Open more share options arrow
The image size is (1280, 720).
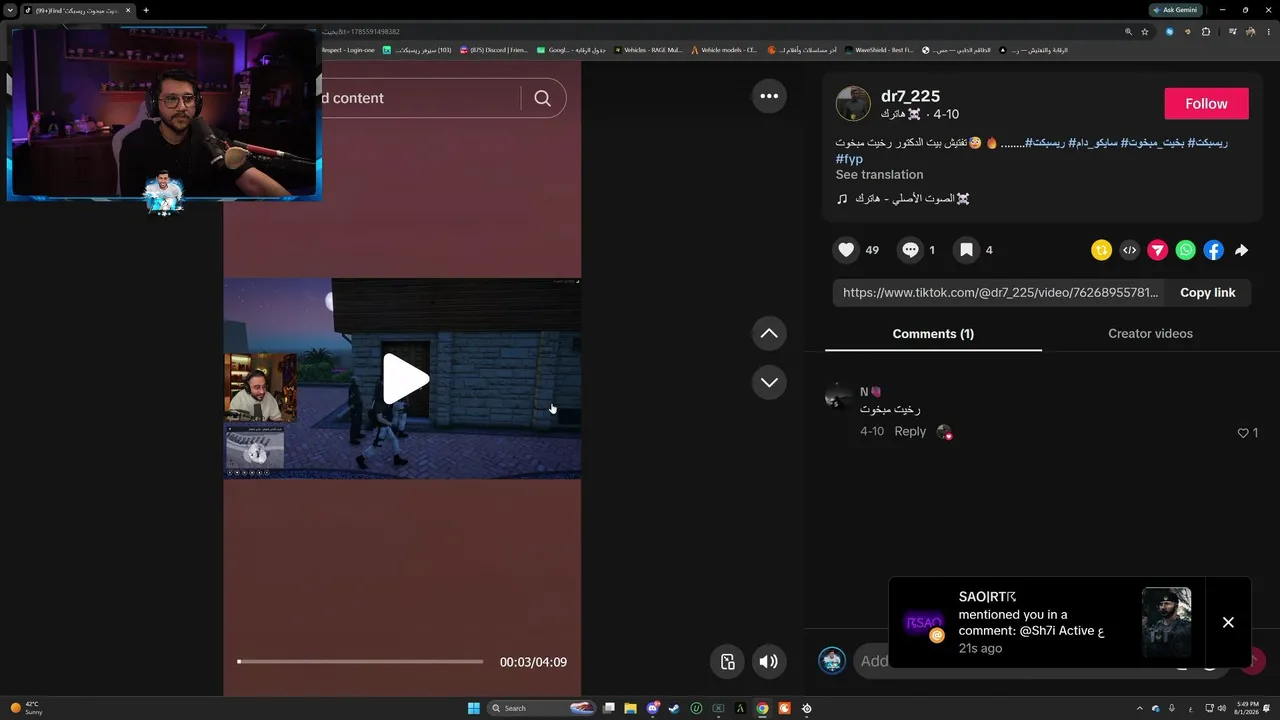[x=1241, y=250]
